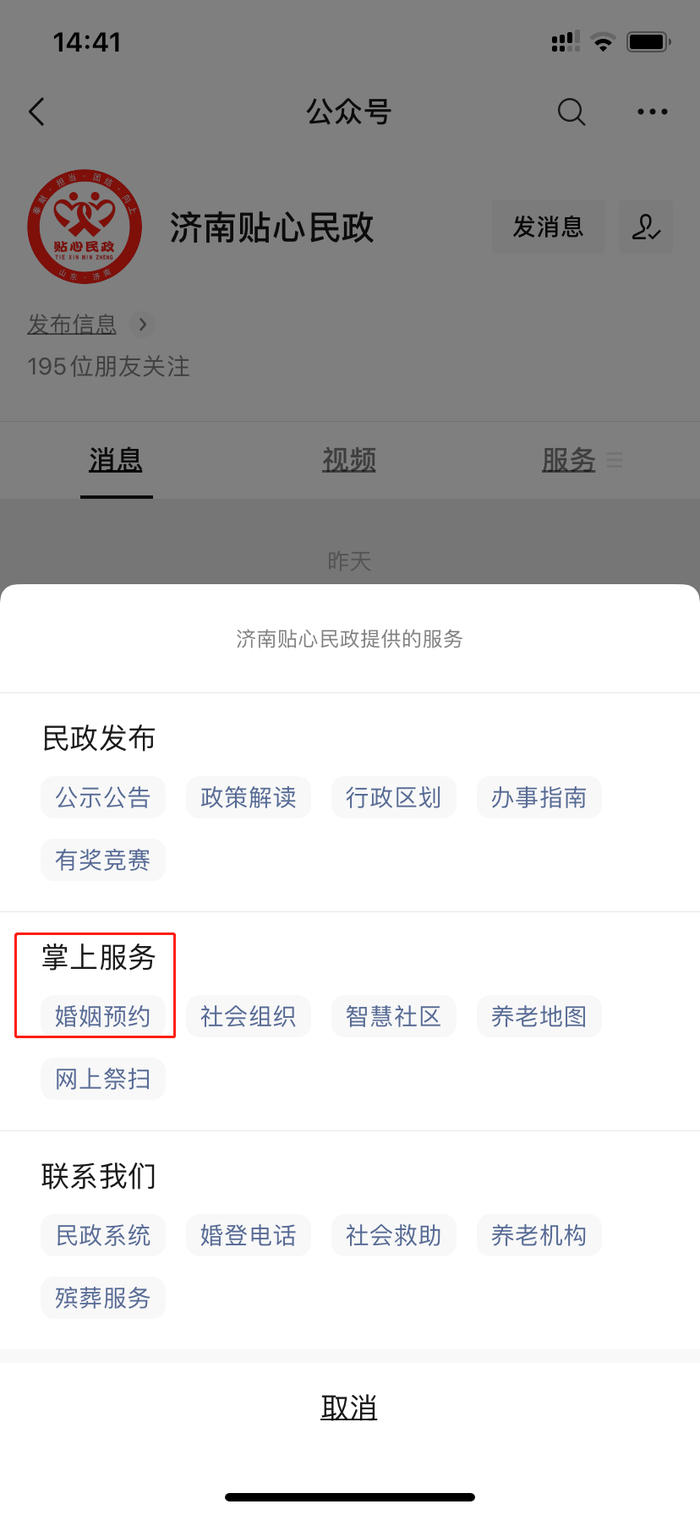This screenshot has width=700, height=1515.
Task: Tap 网上祭扫 under 掌上服务
Action: (103, 1078)
